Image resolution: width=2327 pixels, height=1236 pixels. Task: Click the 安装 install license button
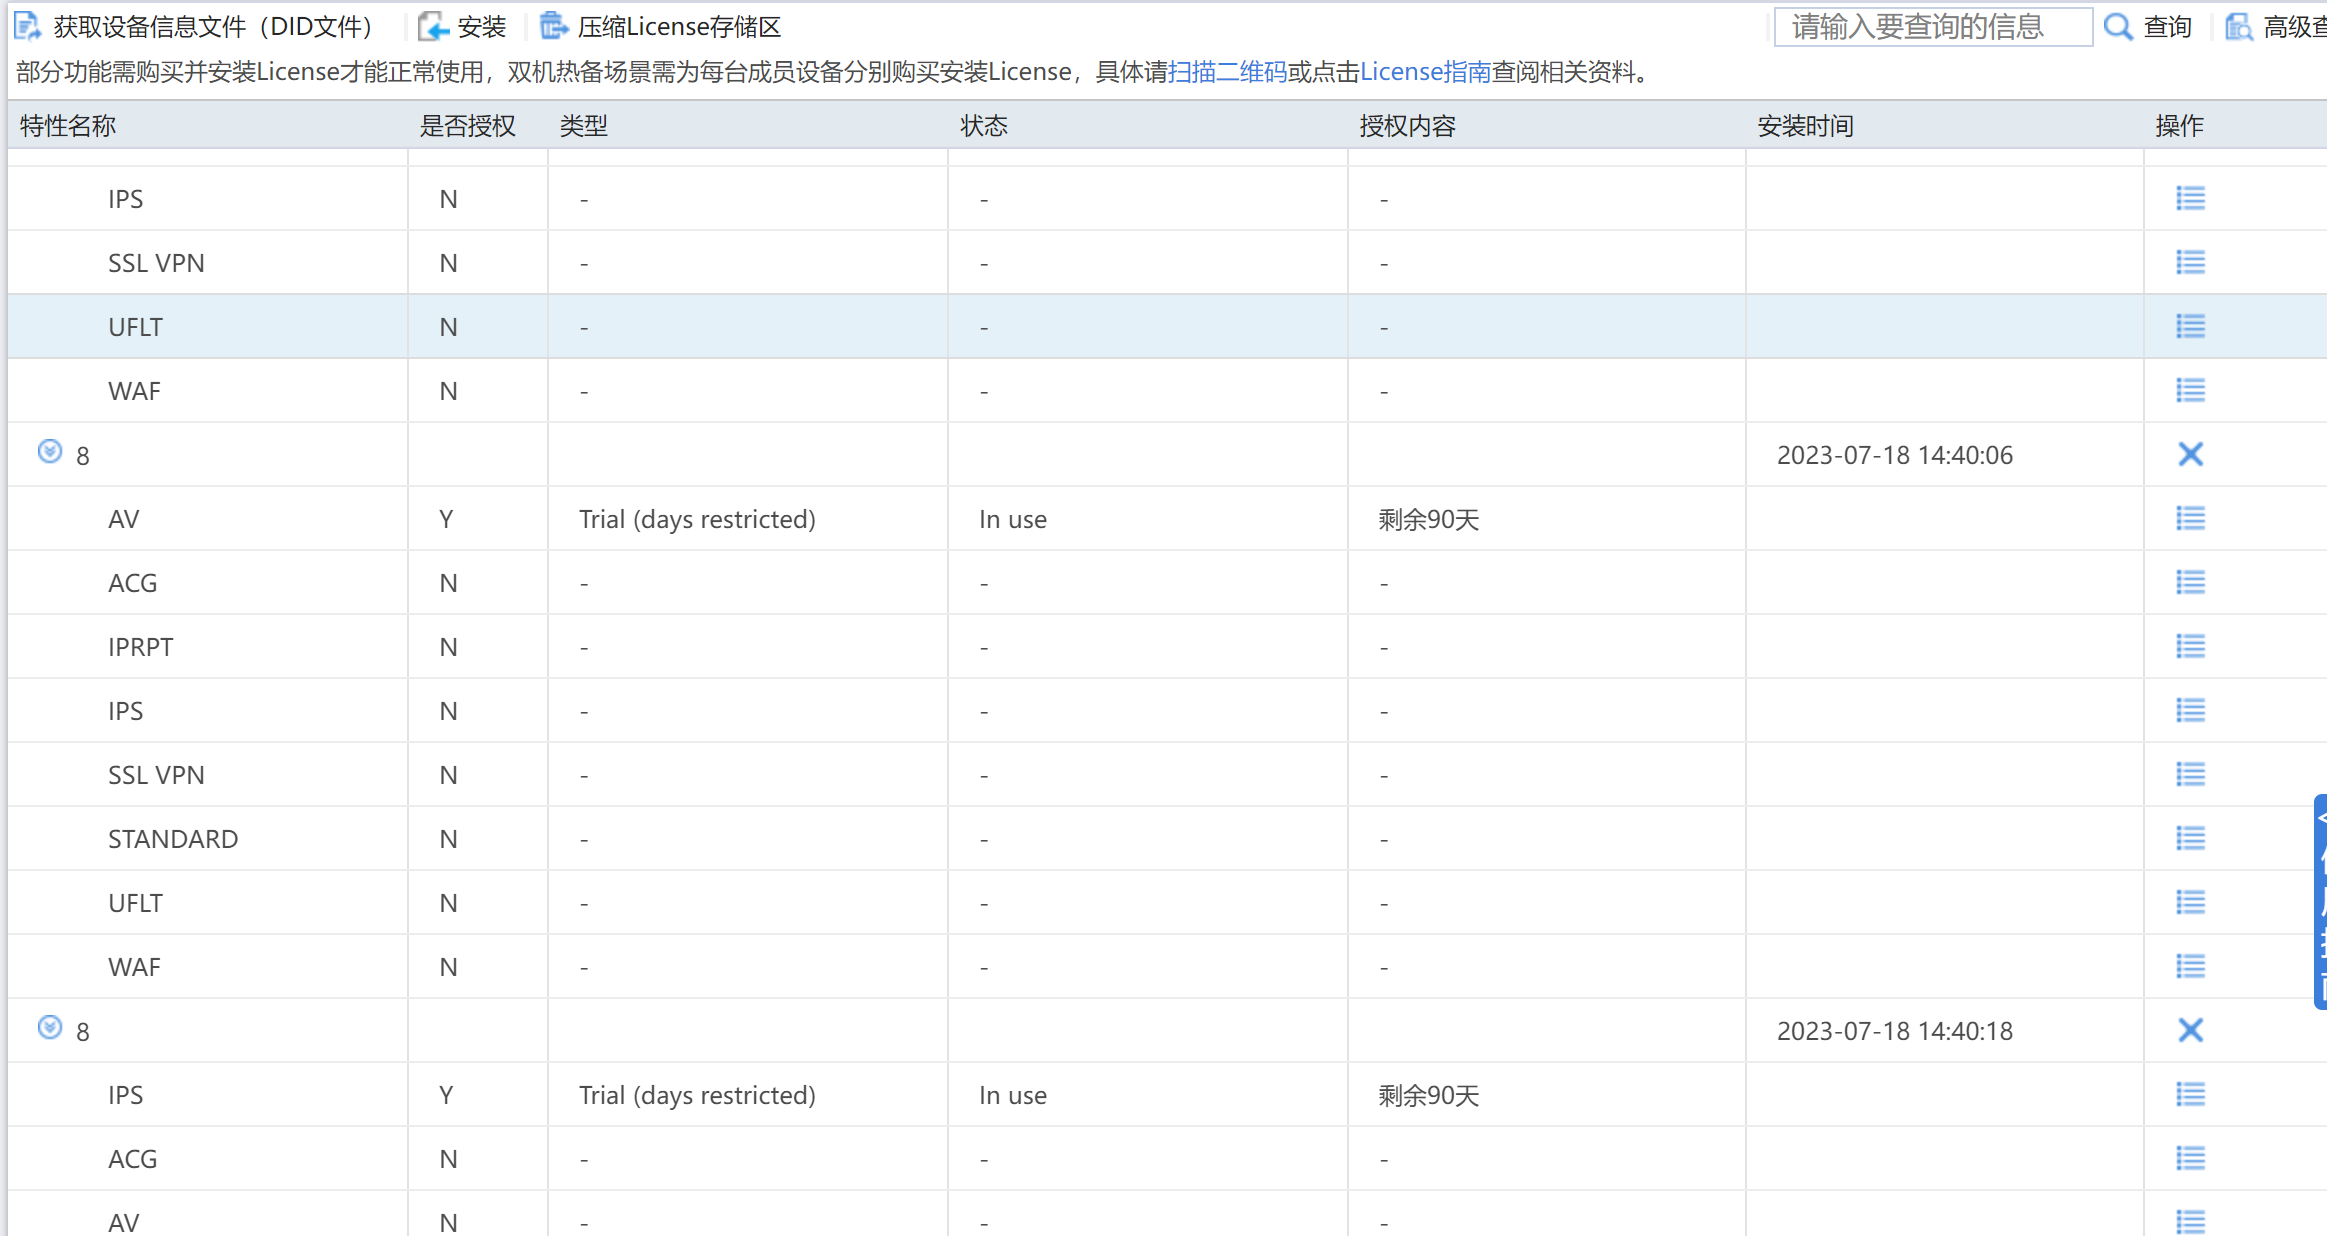463,26
